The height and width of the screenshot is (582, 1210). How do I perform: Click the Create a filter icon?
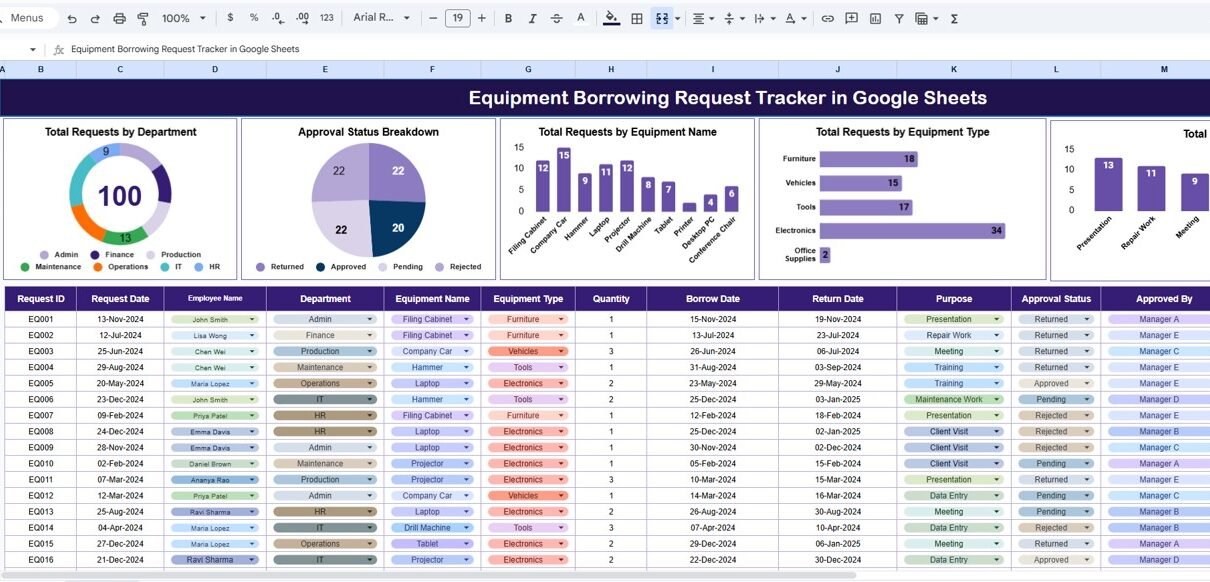coord(899,18)
